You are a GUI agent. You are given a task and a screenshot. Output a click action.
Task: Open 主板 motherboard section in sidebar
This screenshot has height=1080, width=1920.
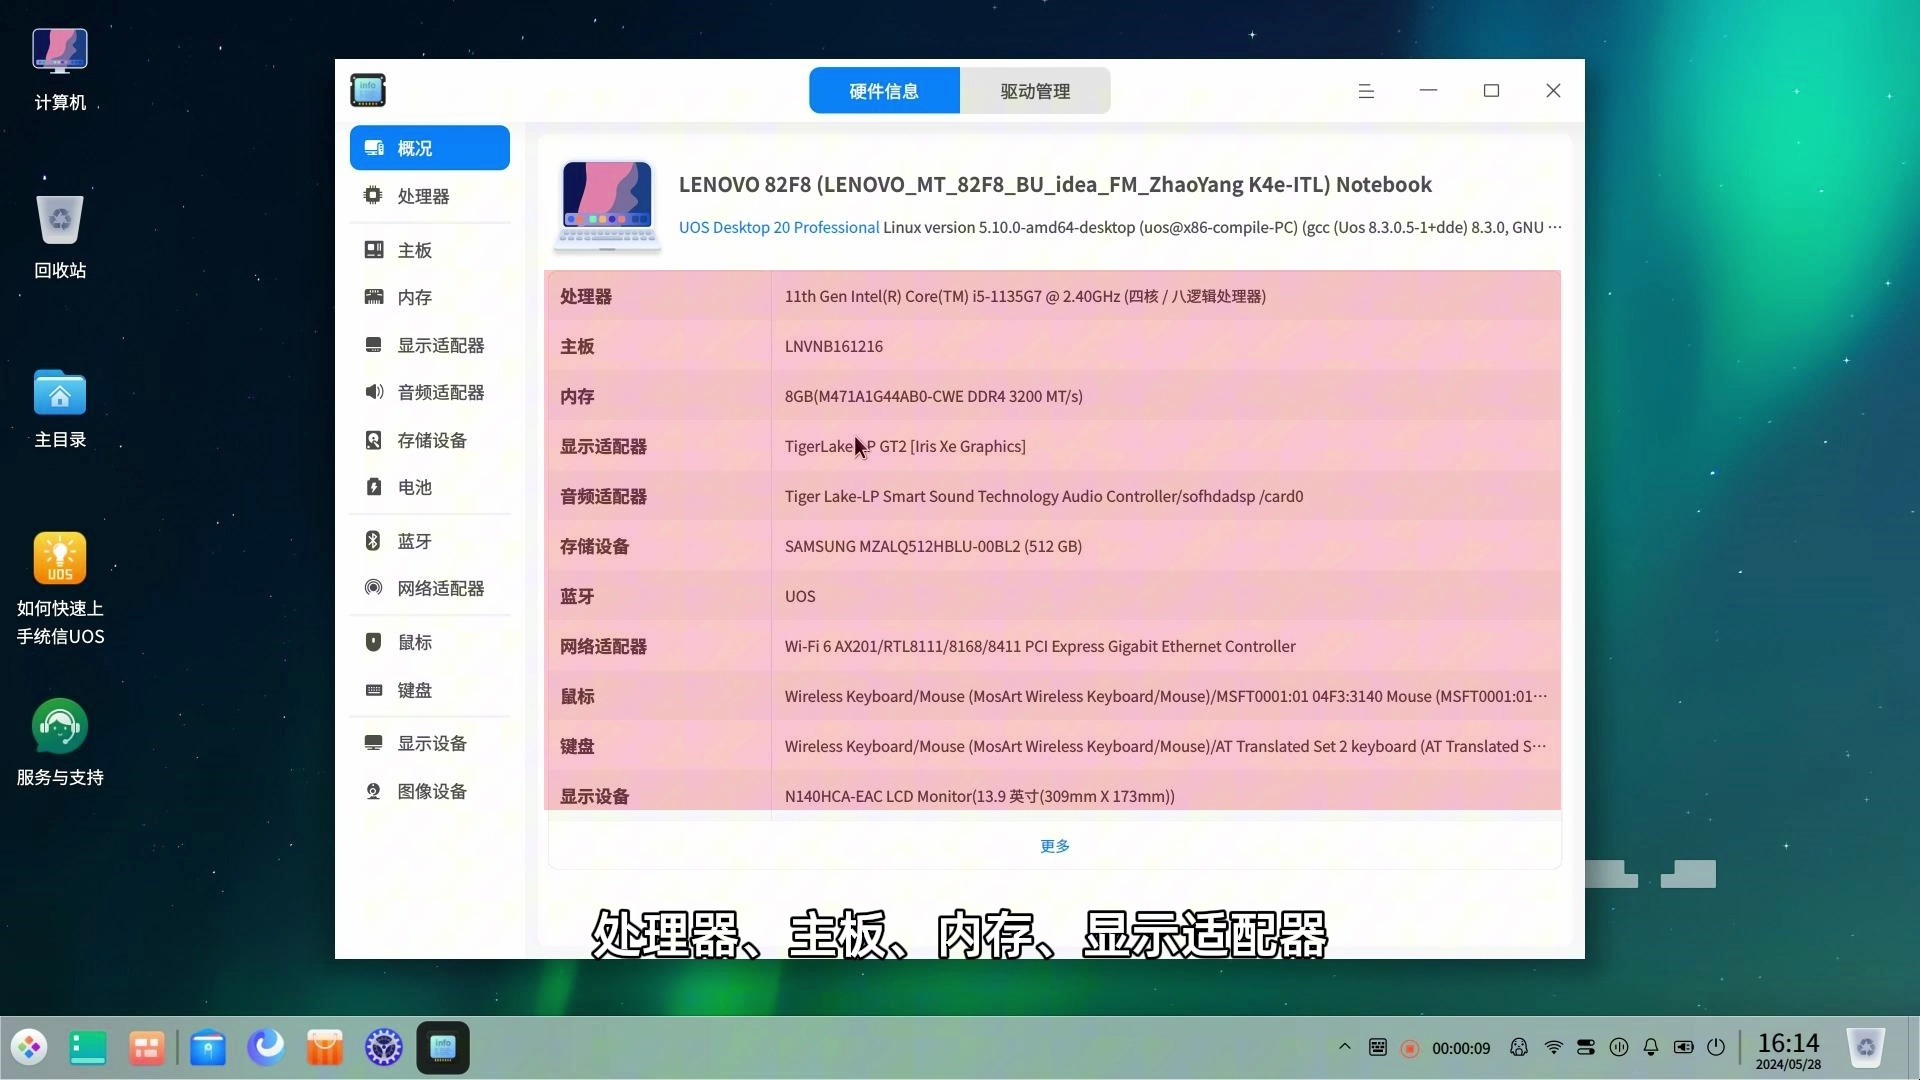pyautogui.click(x=429, y=250)
